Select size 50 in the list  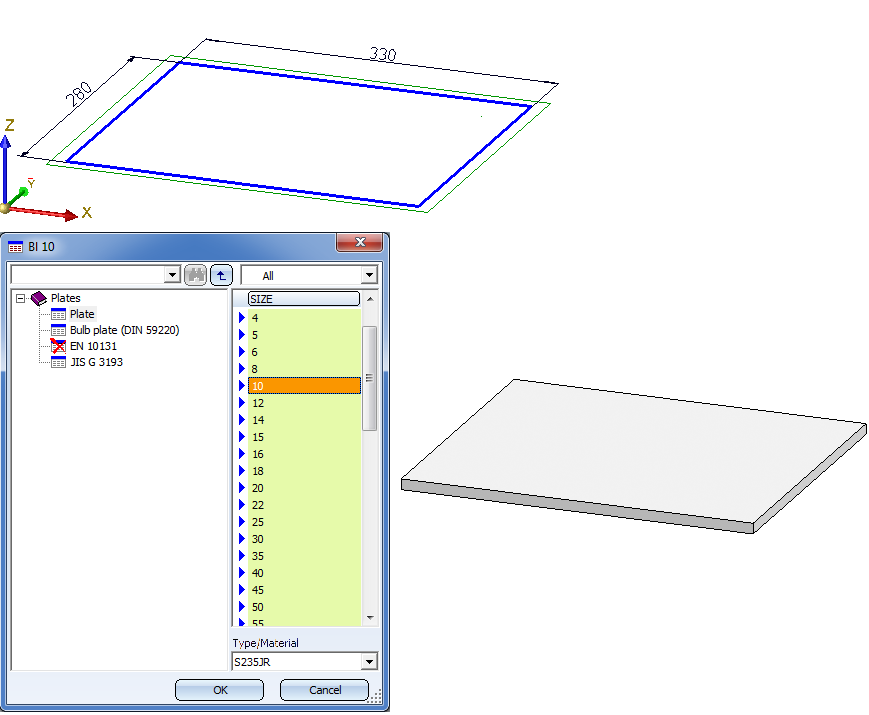click(304, 607)
